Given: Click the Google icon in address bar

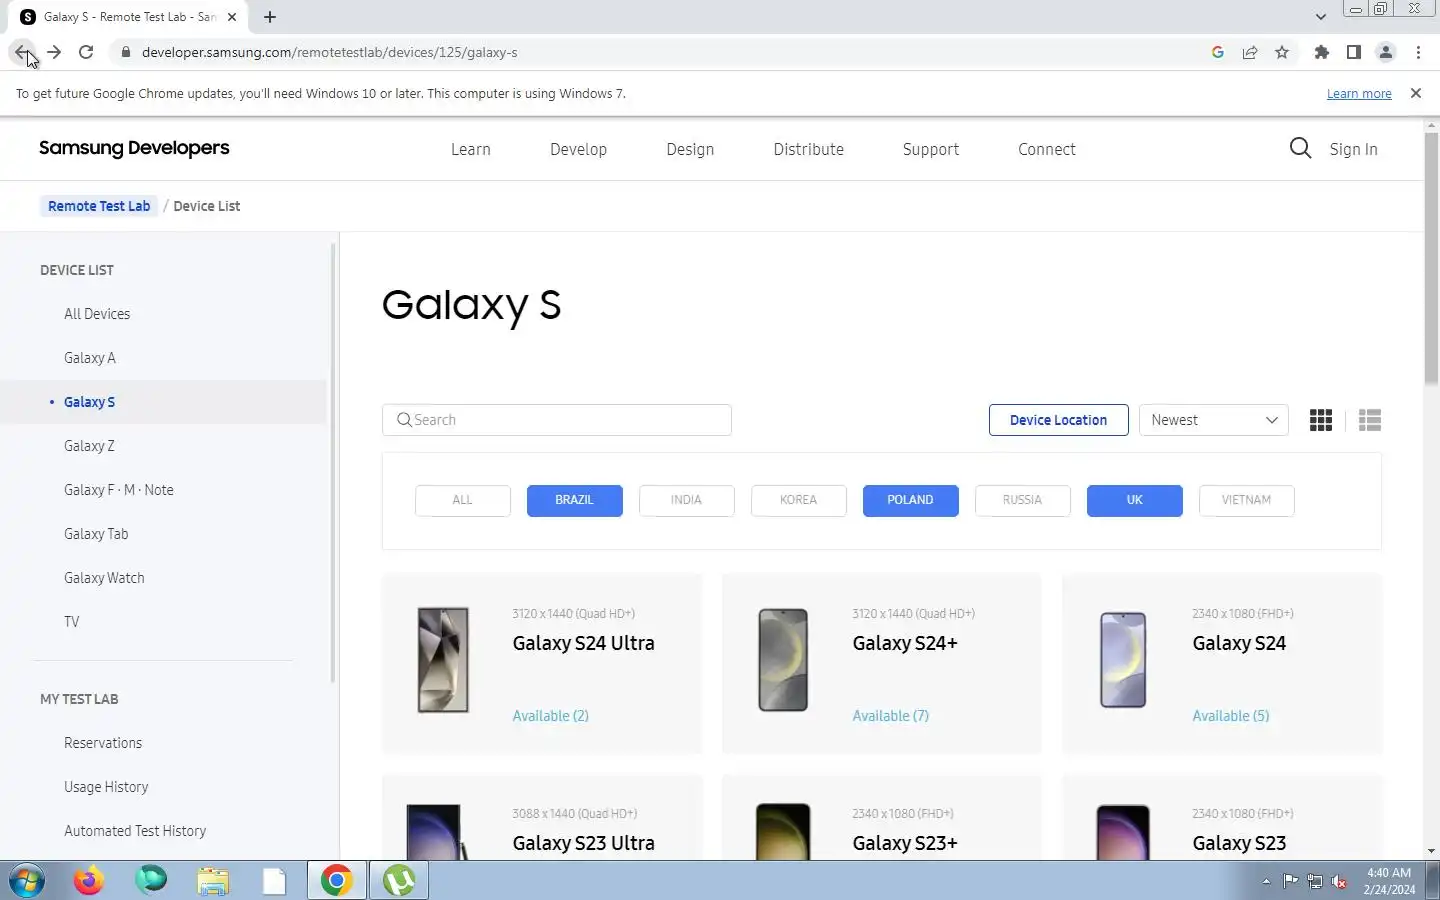Looking at the screenshot, I should tap(1218, 52).
